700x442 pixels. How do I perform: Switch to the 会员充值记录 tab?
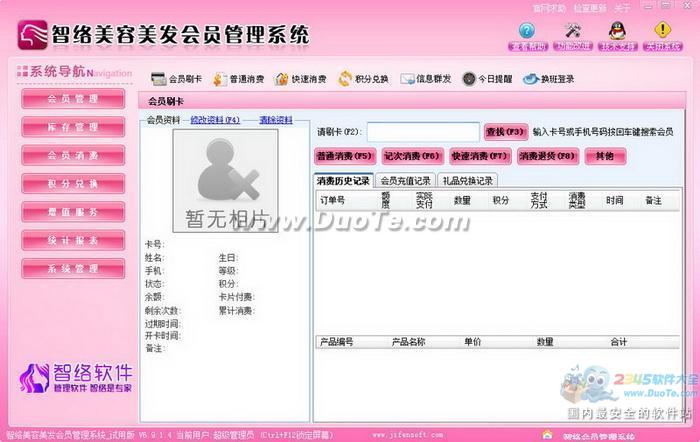coord(405,181)
